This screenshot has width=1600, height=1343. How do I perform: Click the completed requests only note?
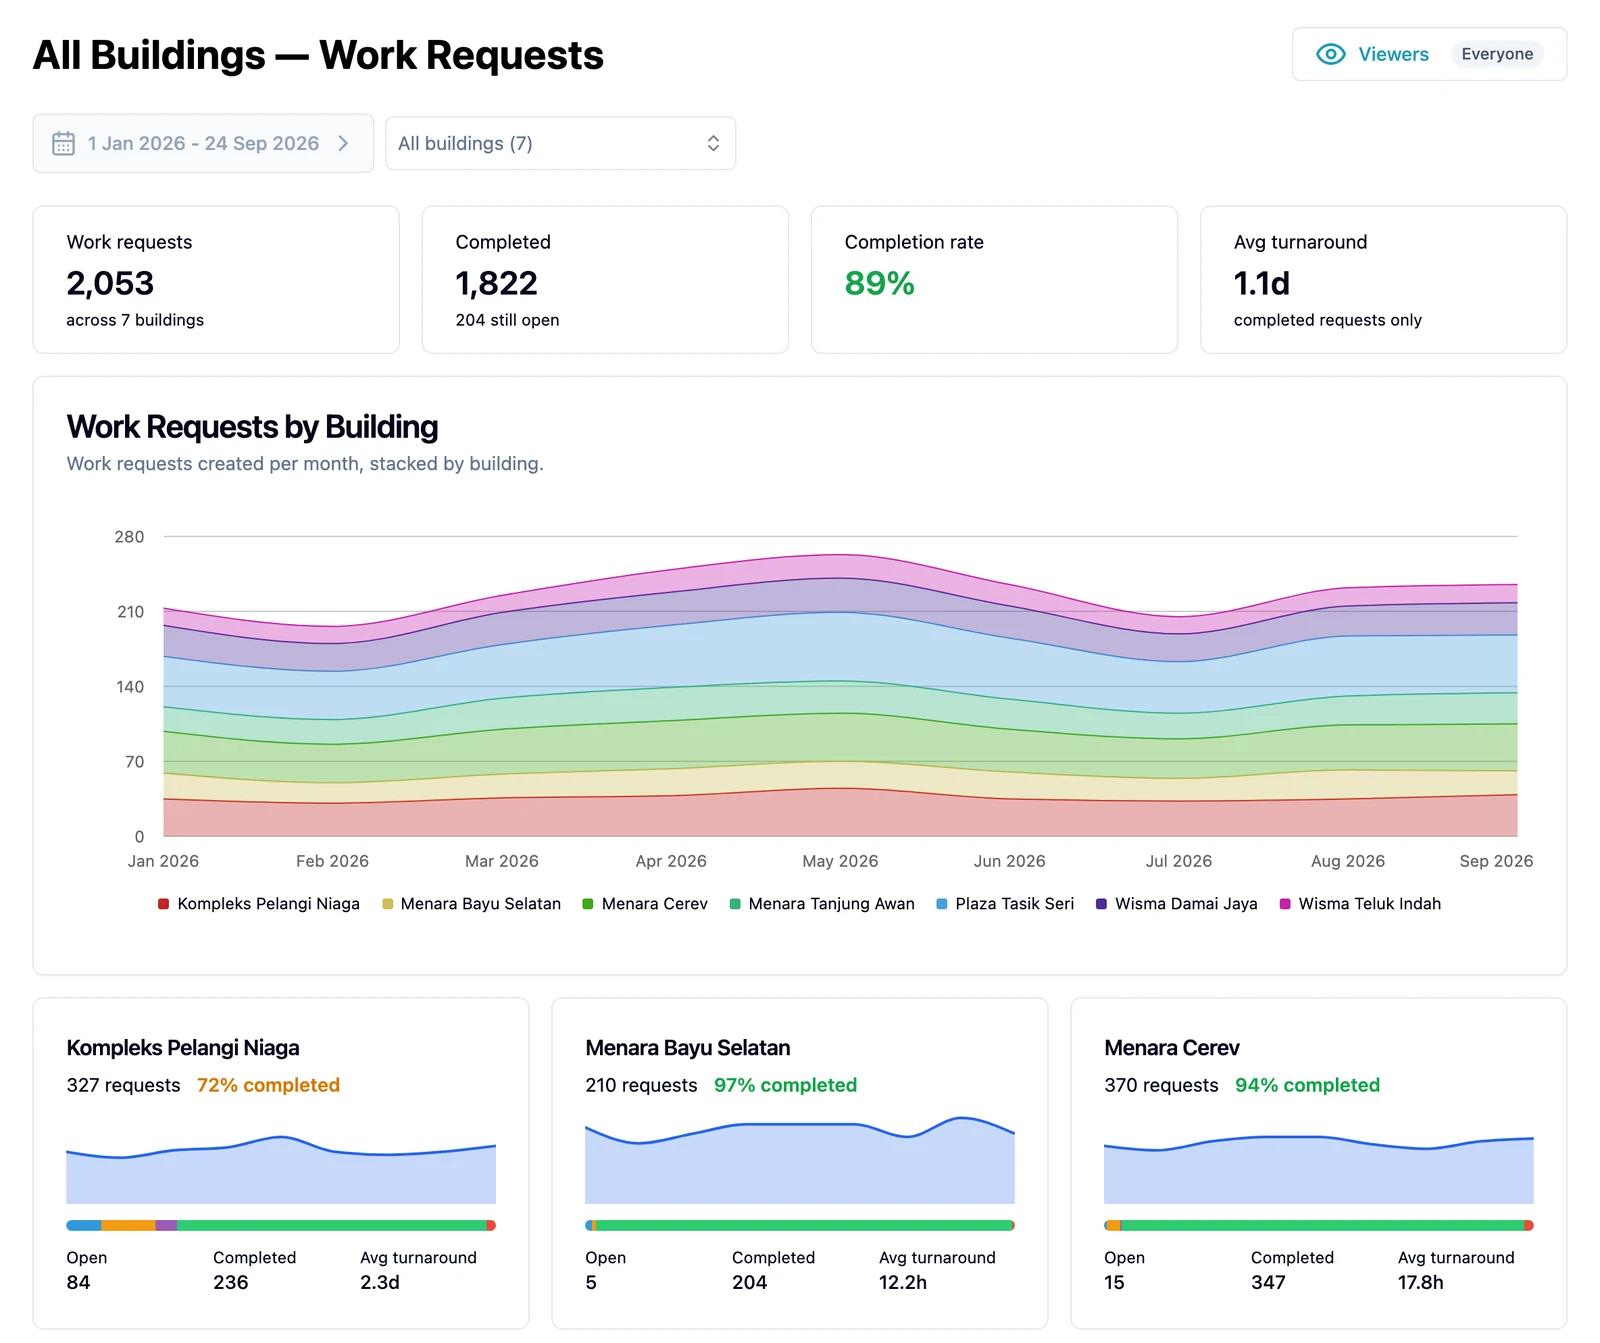point(1327,320)
